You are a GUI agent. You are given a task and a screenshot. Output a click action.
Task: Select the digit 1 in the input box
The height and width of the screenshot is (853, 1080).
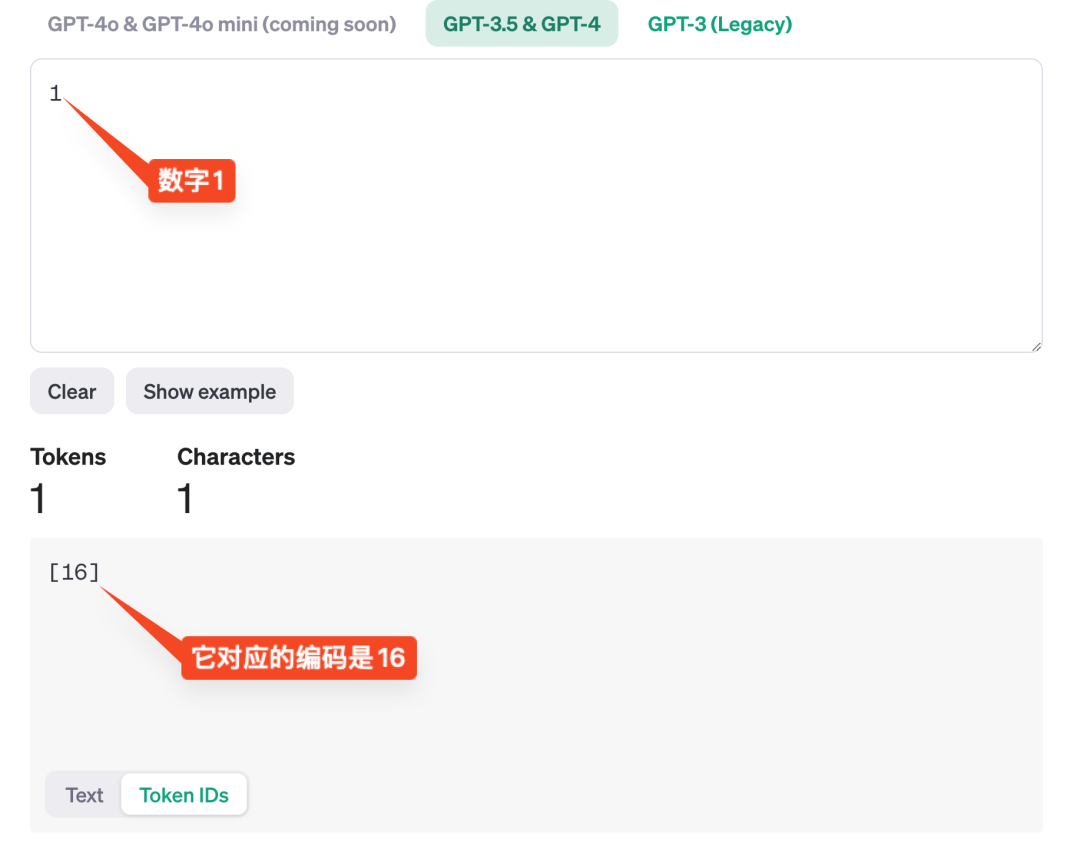55,92
